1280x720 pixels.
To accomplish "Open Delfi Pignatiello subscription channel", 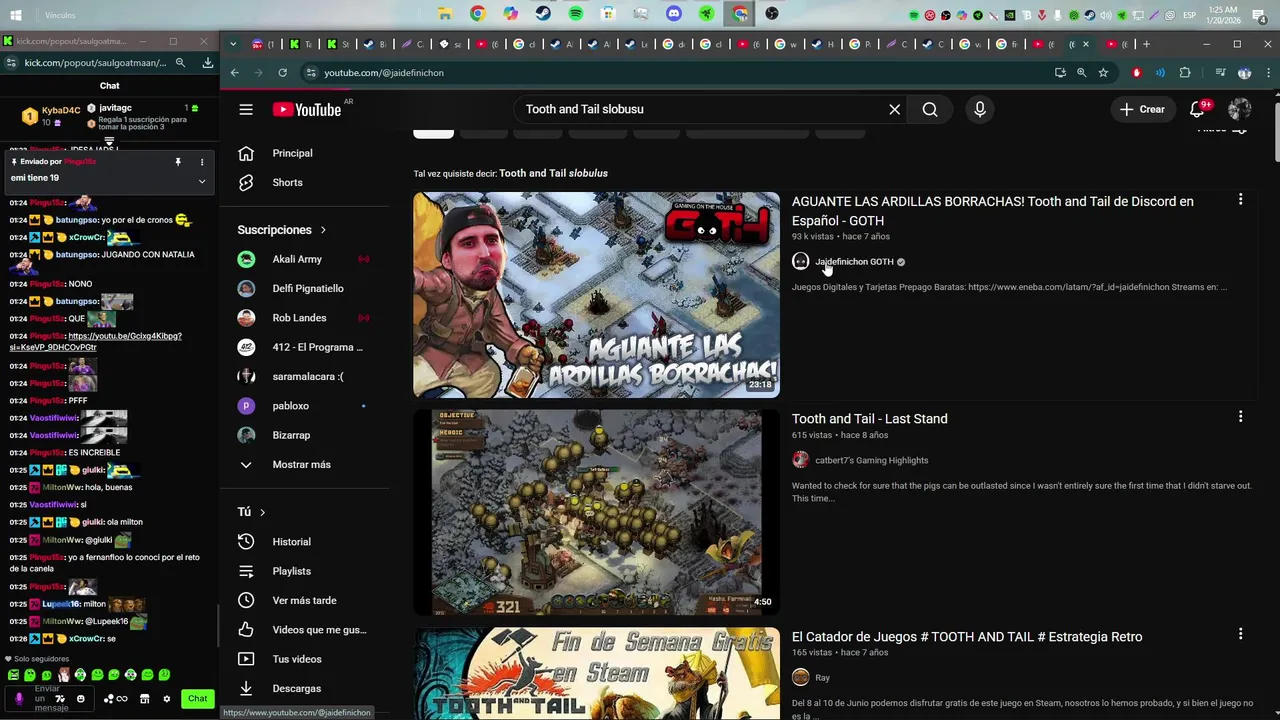I will pos(308,289).
